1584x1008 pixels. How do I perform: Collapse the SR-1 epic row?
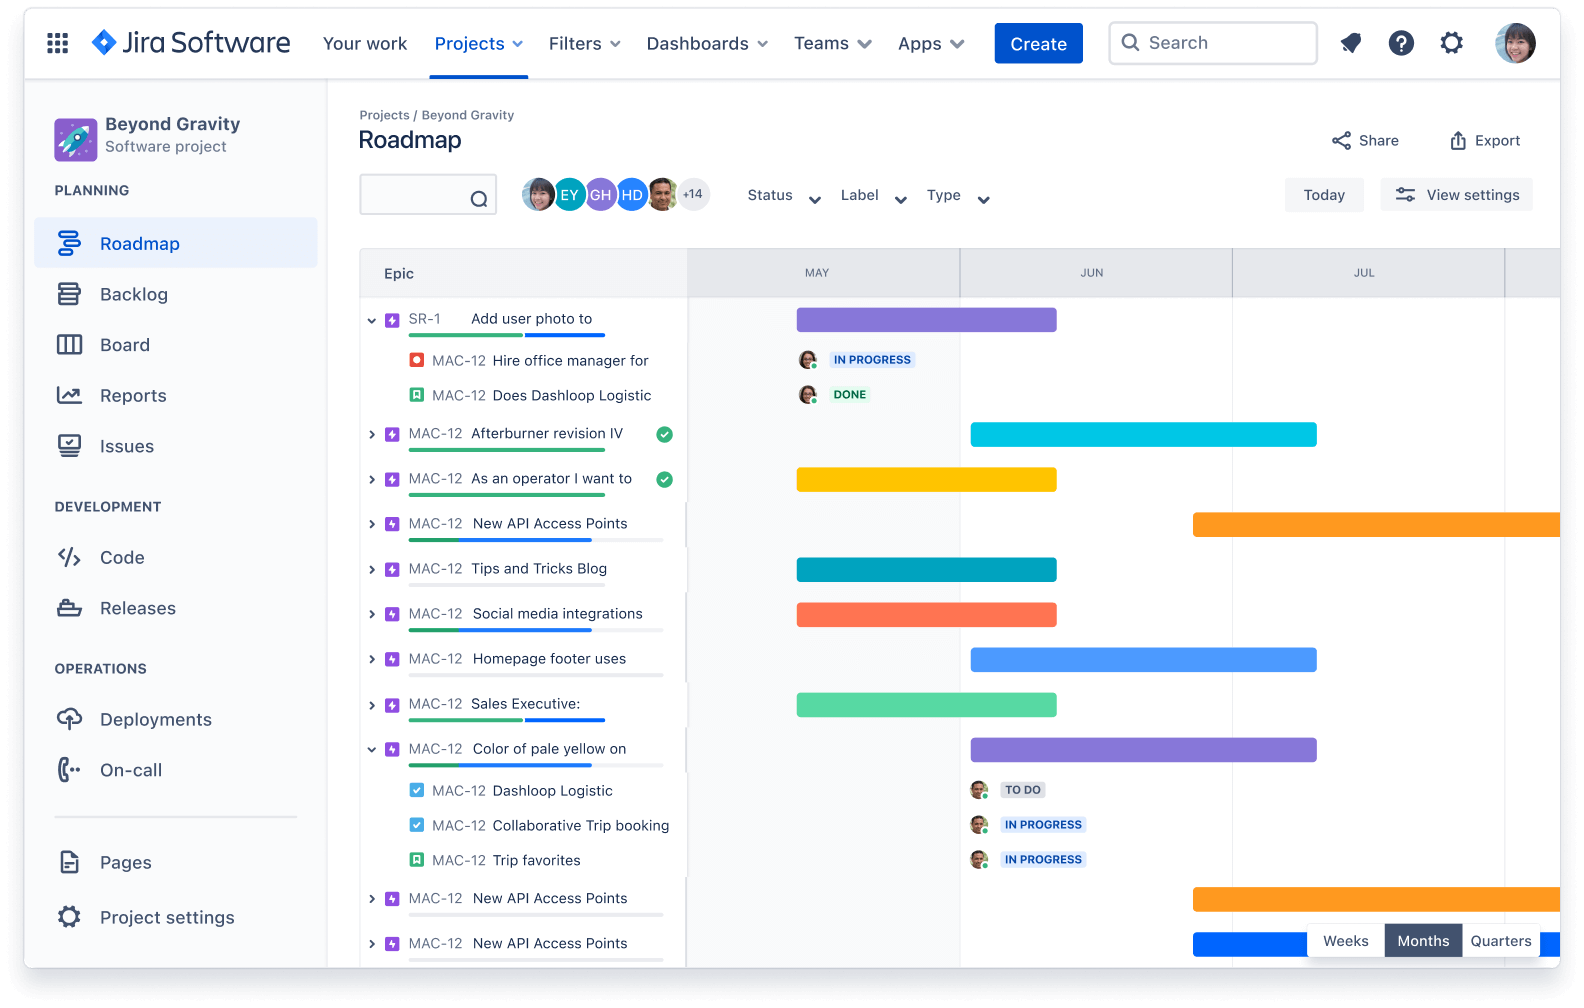pos(372,320)
